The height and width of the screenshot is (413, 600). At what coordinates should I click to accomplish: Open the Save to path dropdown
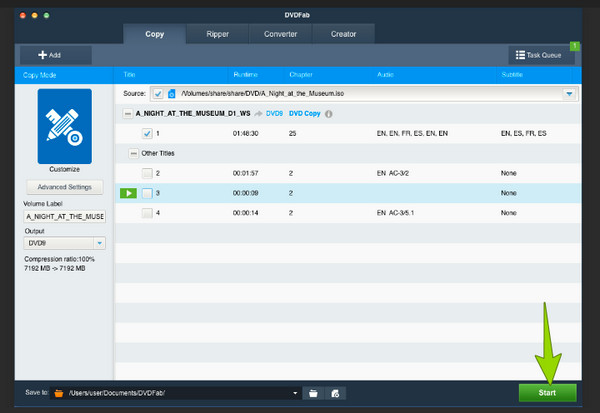[295, 393]
